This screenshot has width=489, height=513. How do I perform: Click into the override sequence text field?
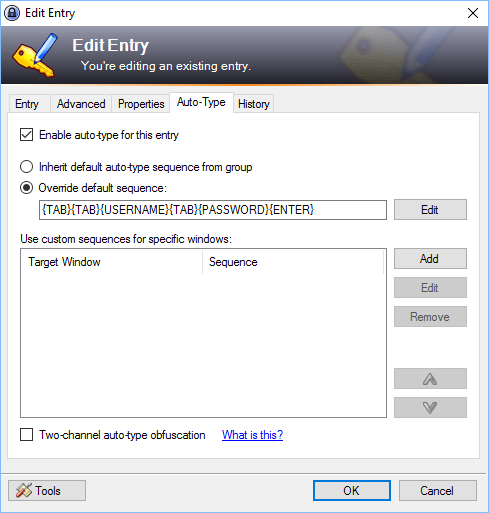pyautogui.click(x=213, y=210)
